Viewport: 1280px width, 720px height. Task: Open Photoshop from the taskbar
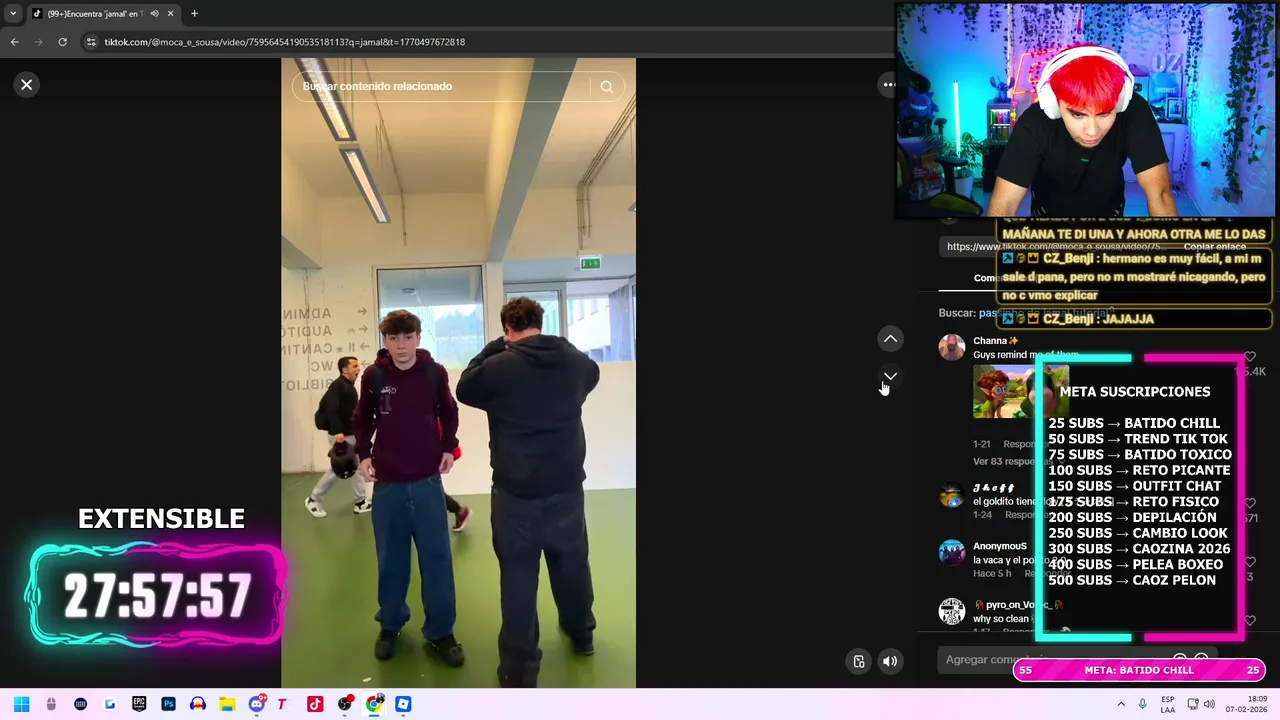click(168, 704)
